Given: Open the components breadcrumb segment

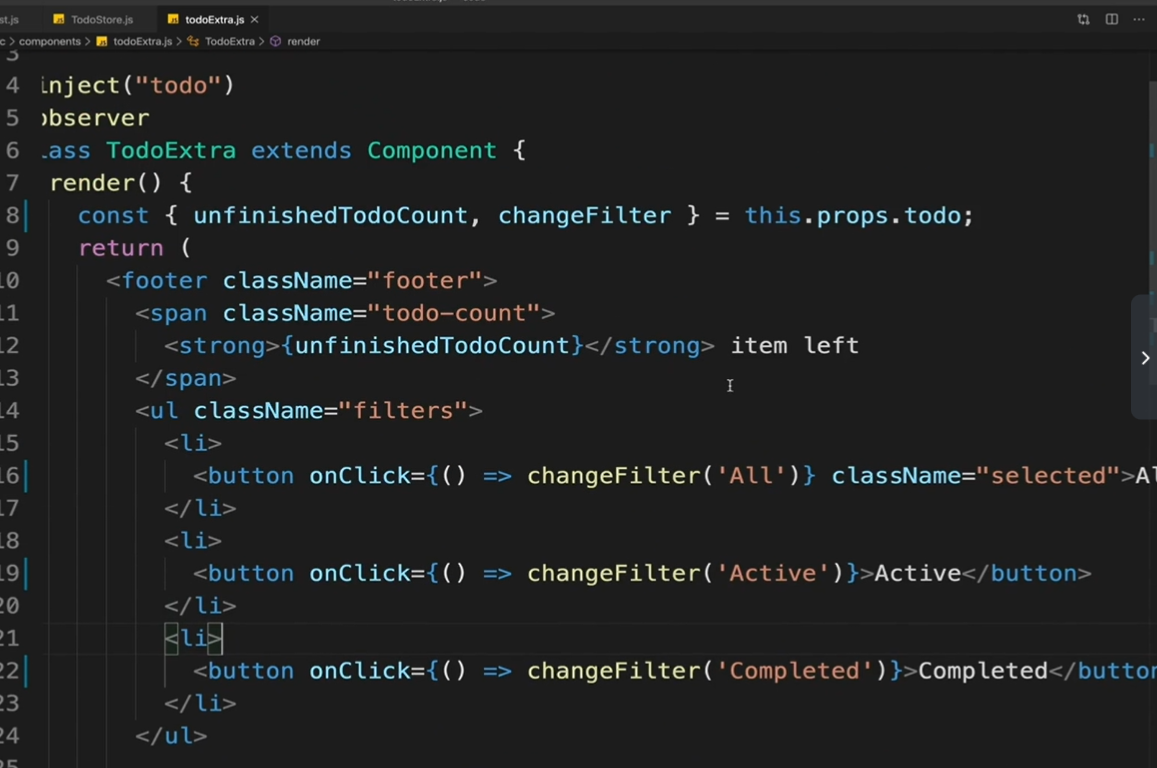Looking at the screenshot, I should (x=49, y=41).
